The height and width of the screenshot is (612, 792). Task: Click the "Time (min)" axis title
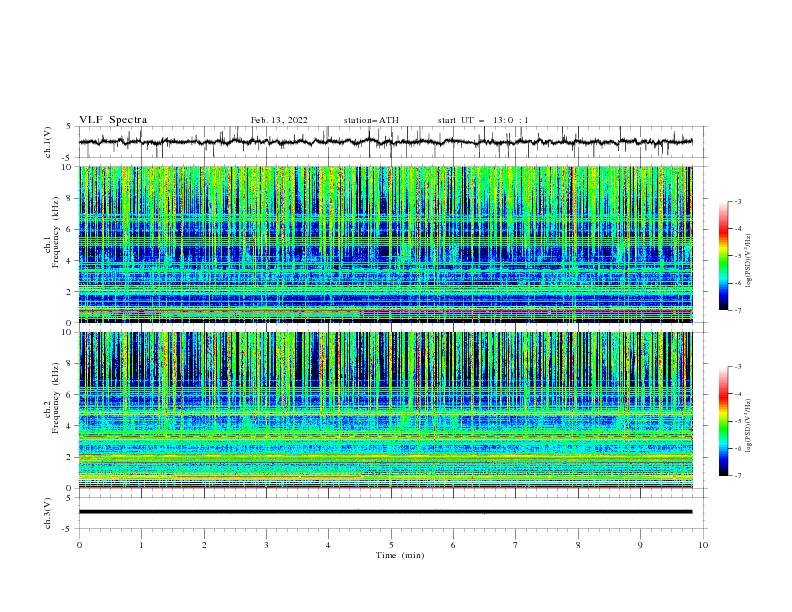400,555
